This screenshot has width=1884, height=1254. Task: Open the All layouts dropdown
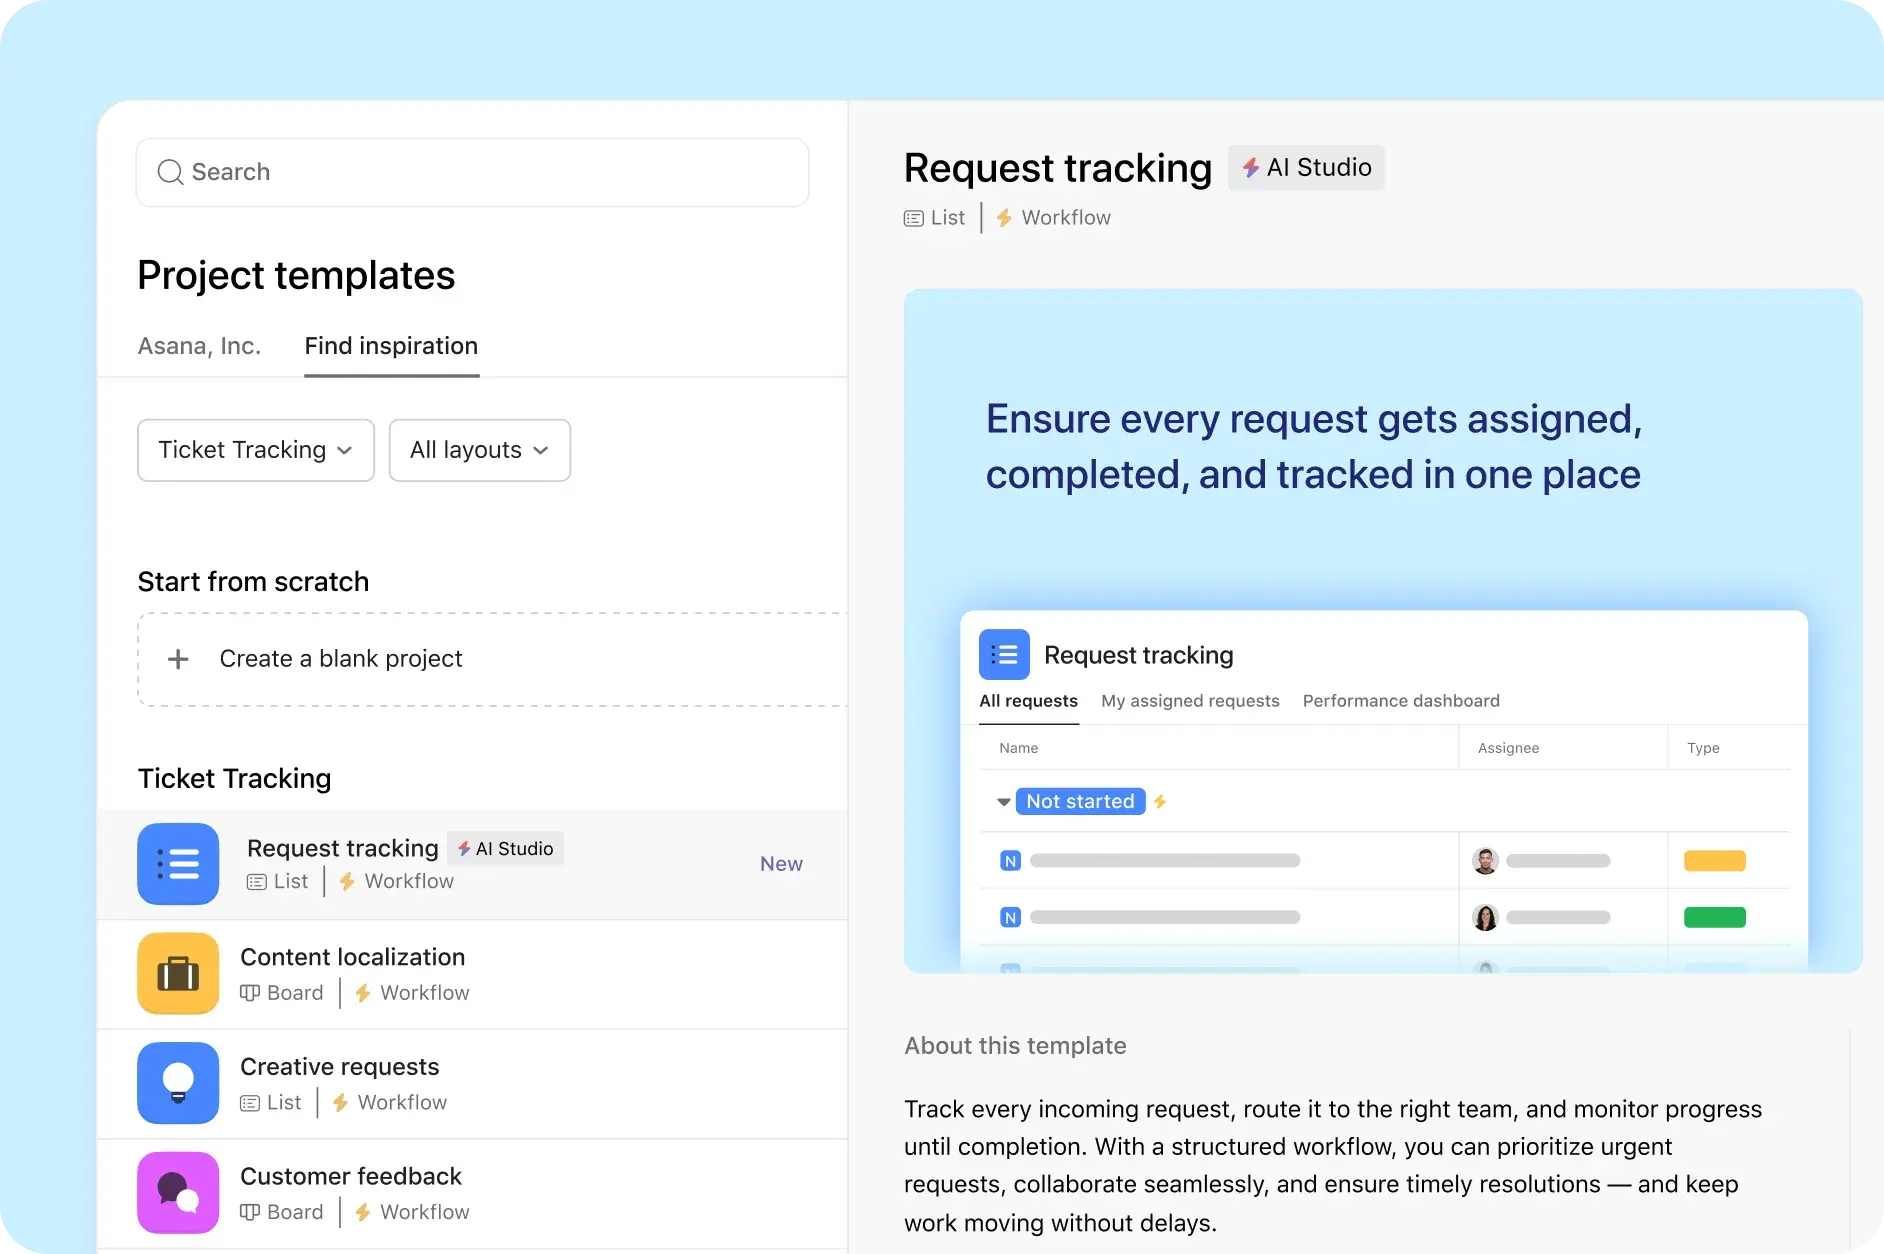pyautogui.click(x=480, y=450)
